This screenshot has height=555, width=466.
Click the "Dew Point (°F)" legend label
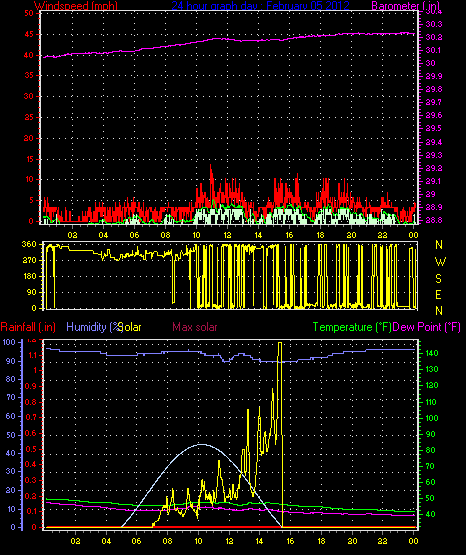(427, 327)
